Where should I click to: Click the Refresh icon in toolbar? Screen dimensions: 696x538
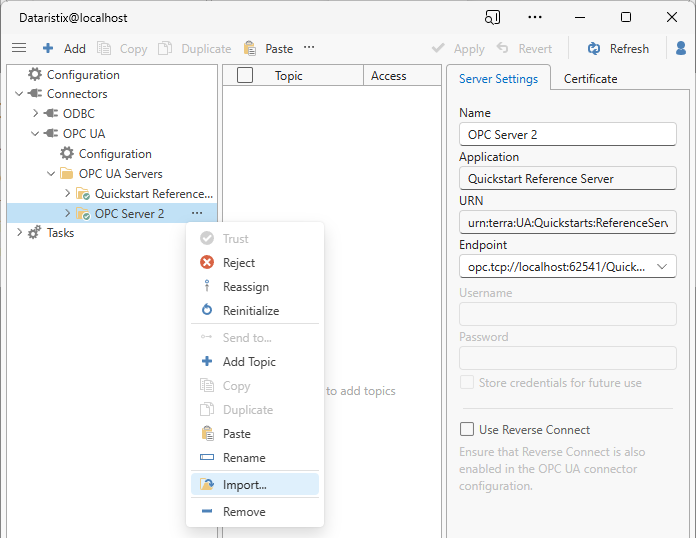click(x=594, y=48)
